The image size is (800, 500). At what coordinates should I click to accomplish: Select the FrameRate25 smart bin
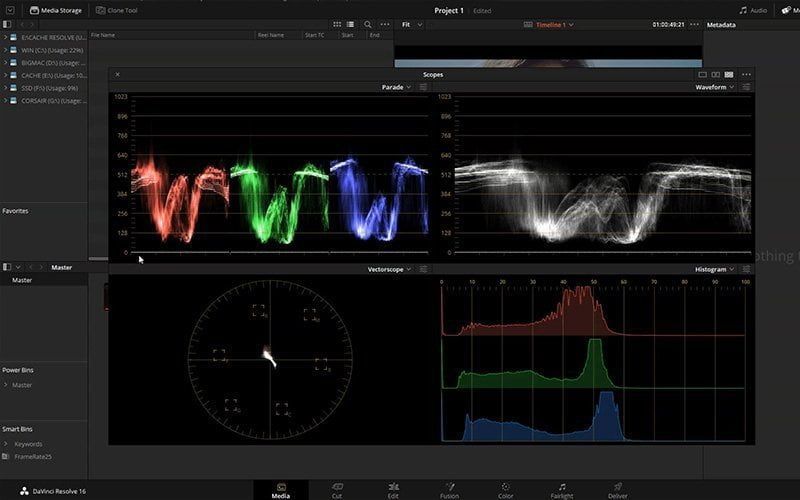tap(33, 457)
